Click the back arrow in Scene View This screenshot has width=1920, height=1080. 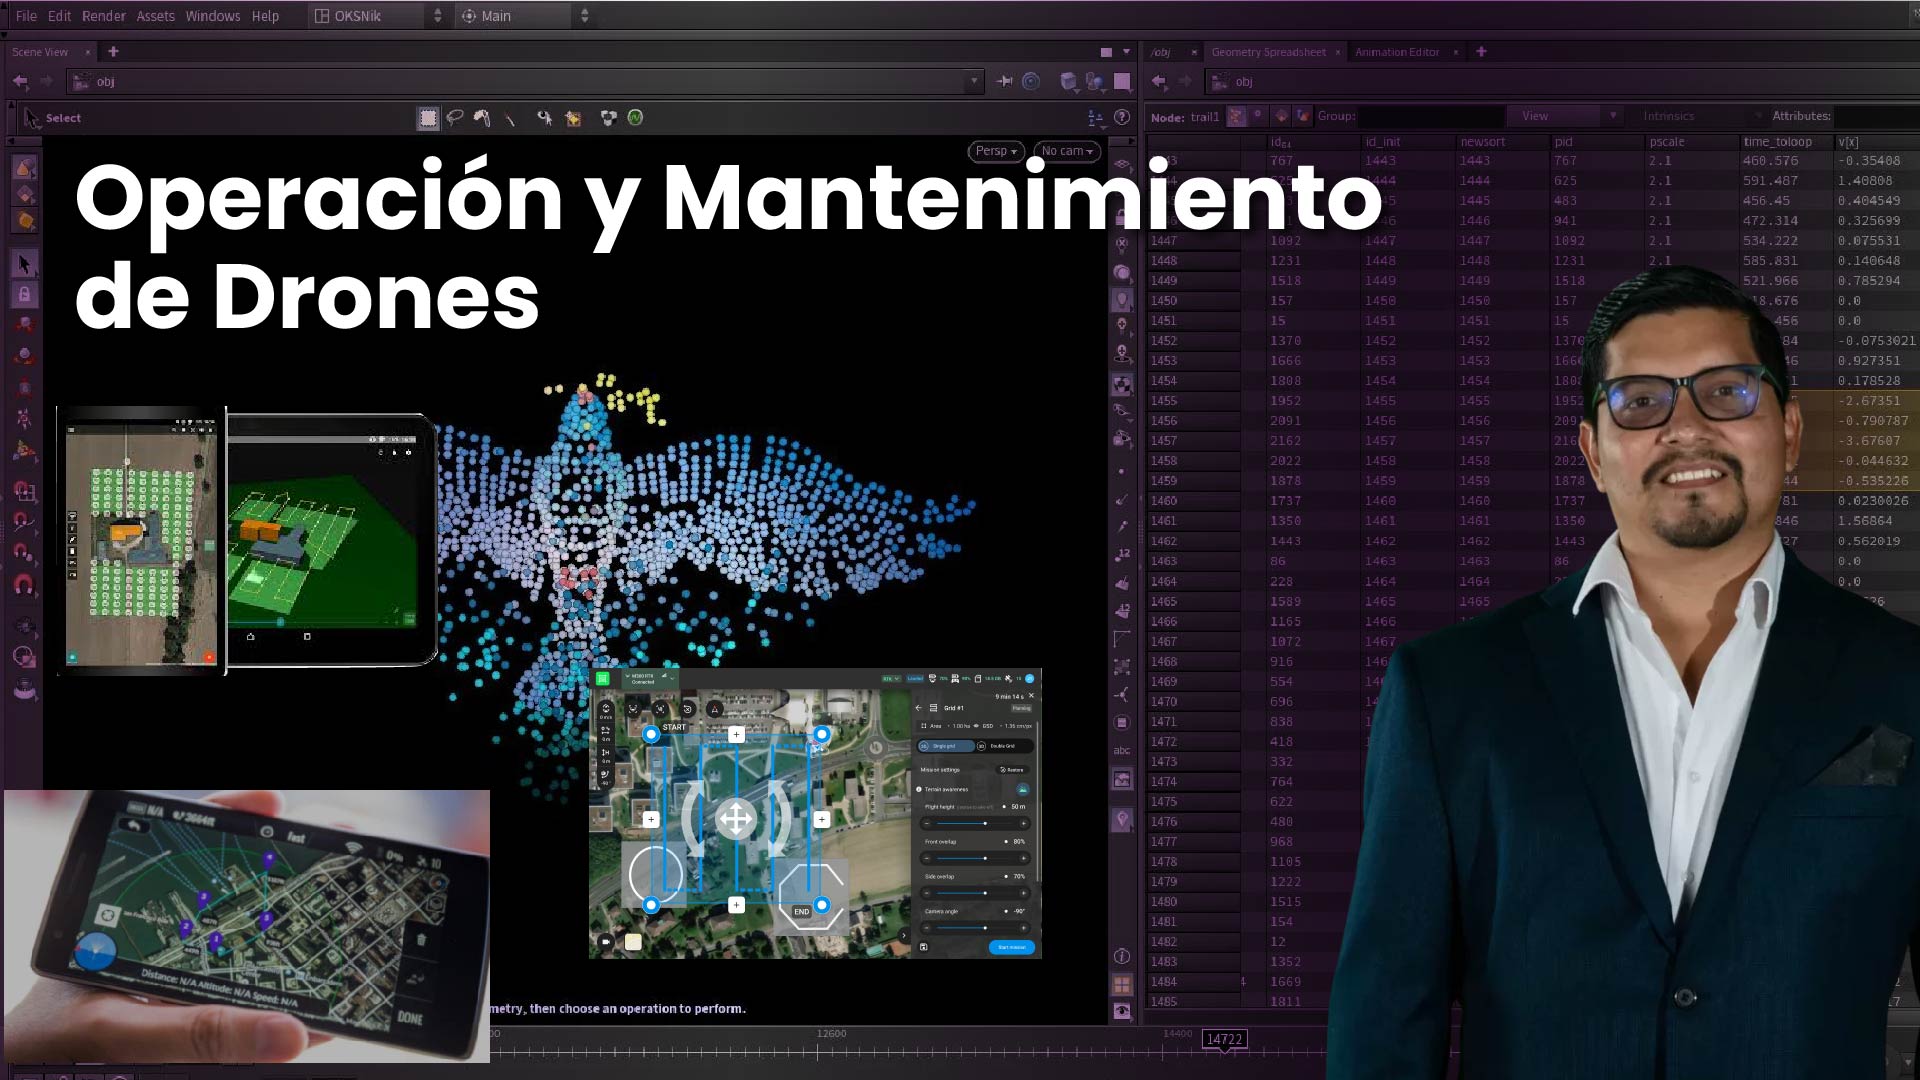click(x=20, y=81)
